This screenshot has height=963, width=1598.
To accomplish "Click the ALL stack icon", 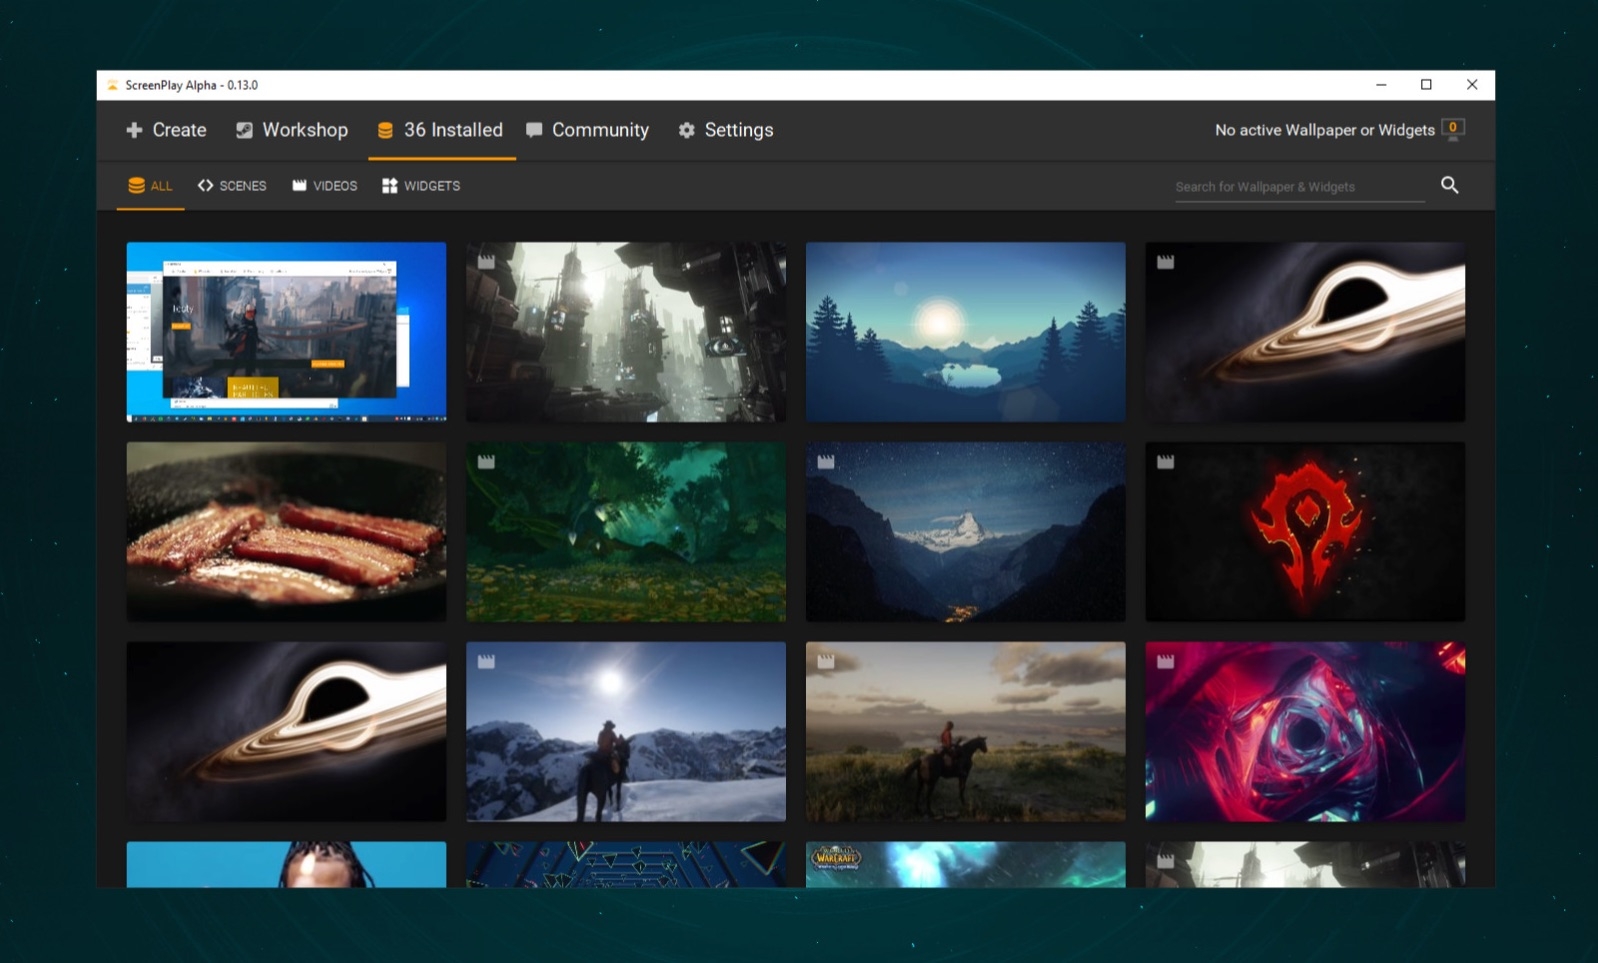I will 136,186.
